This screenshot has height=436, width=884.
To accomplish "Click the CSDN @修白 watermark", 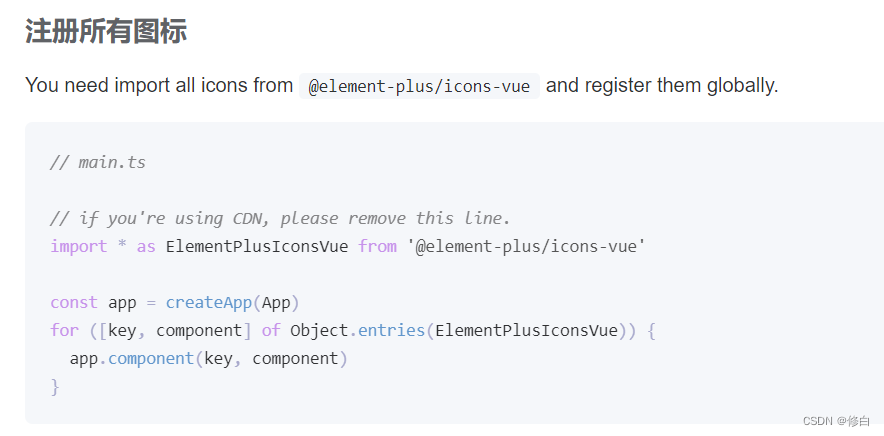I will [x=838, y=421].
